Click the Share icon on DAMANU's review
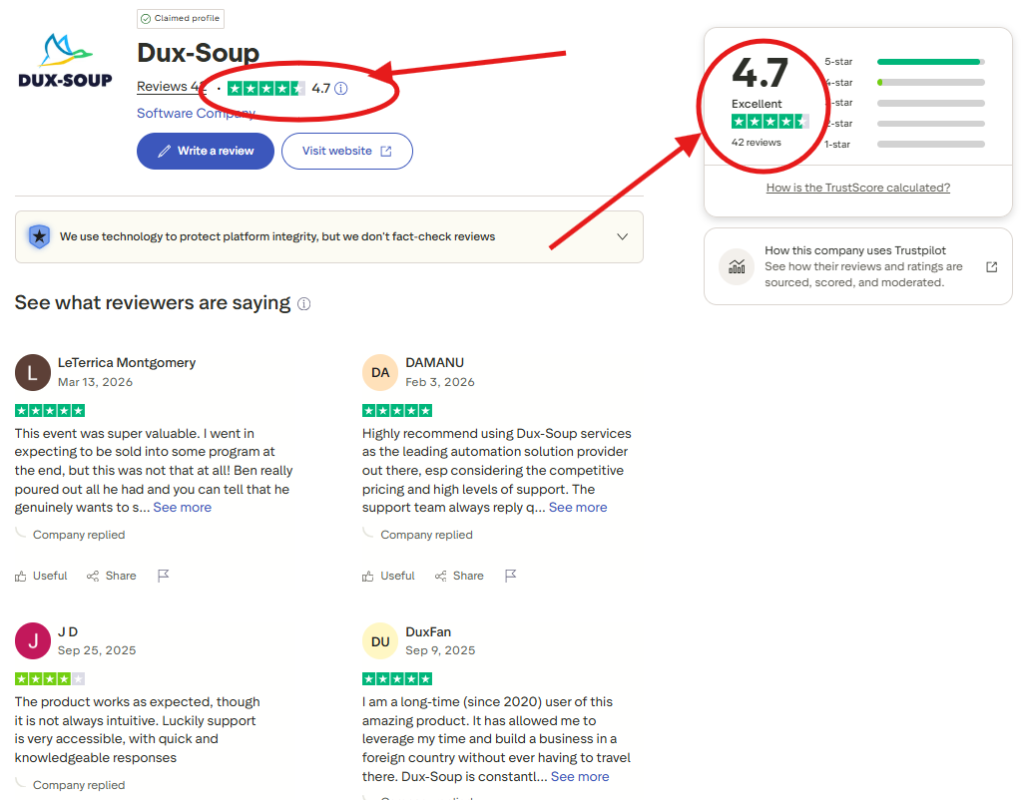1024x800 pixels. [x=441, y=576]
